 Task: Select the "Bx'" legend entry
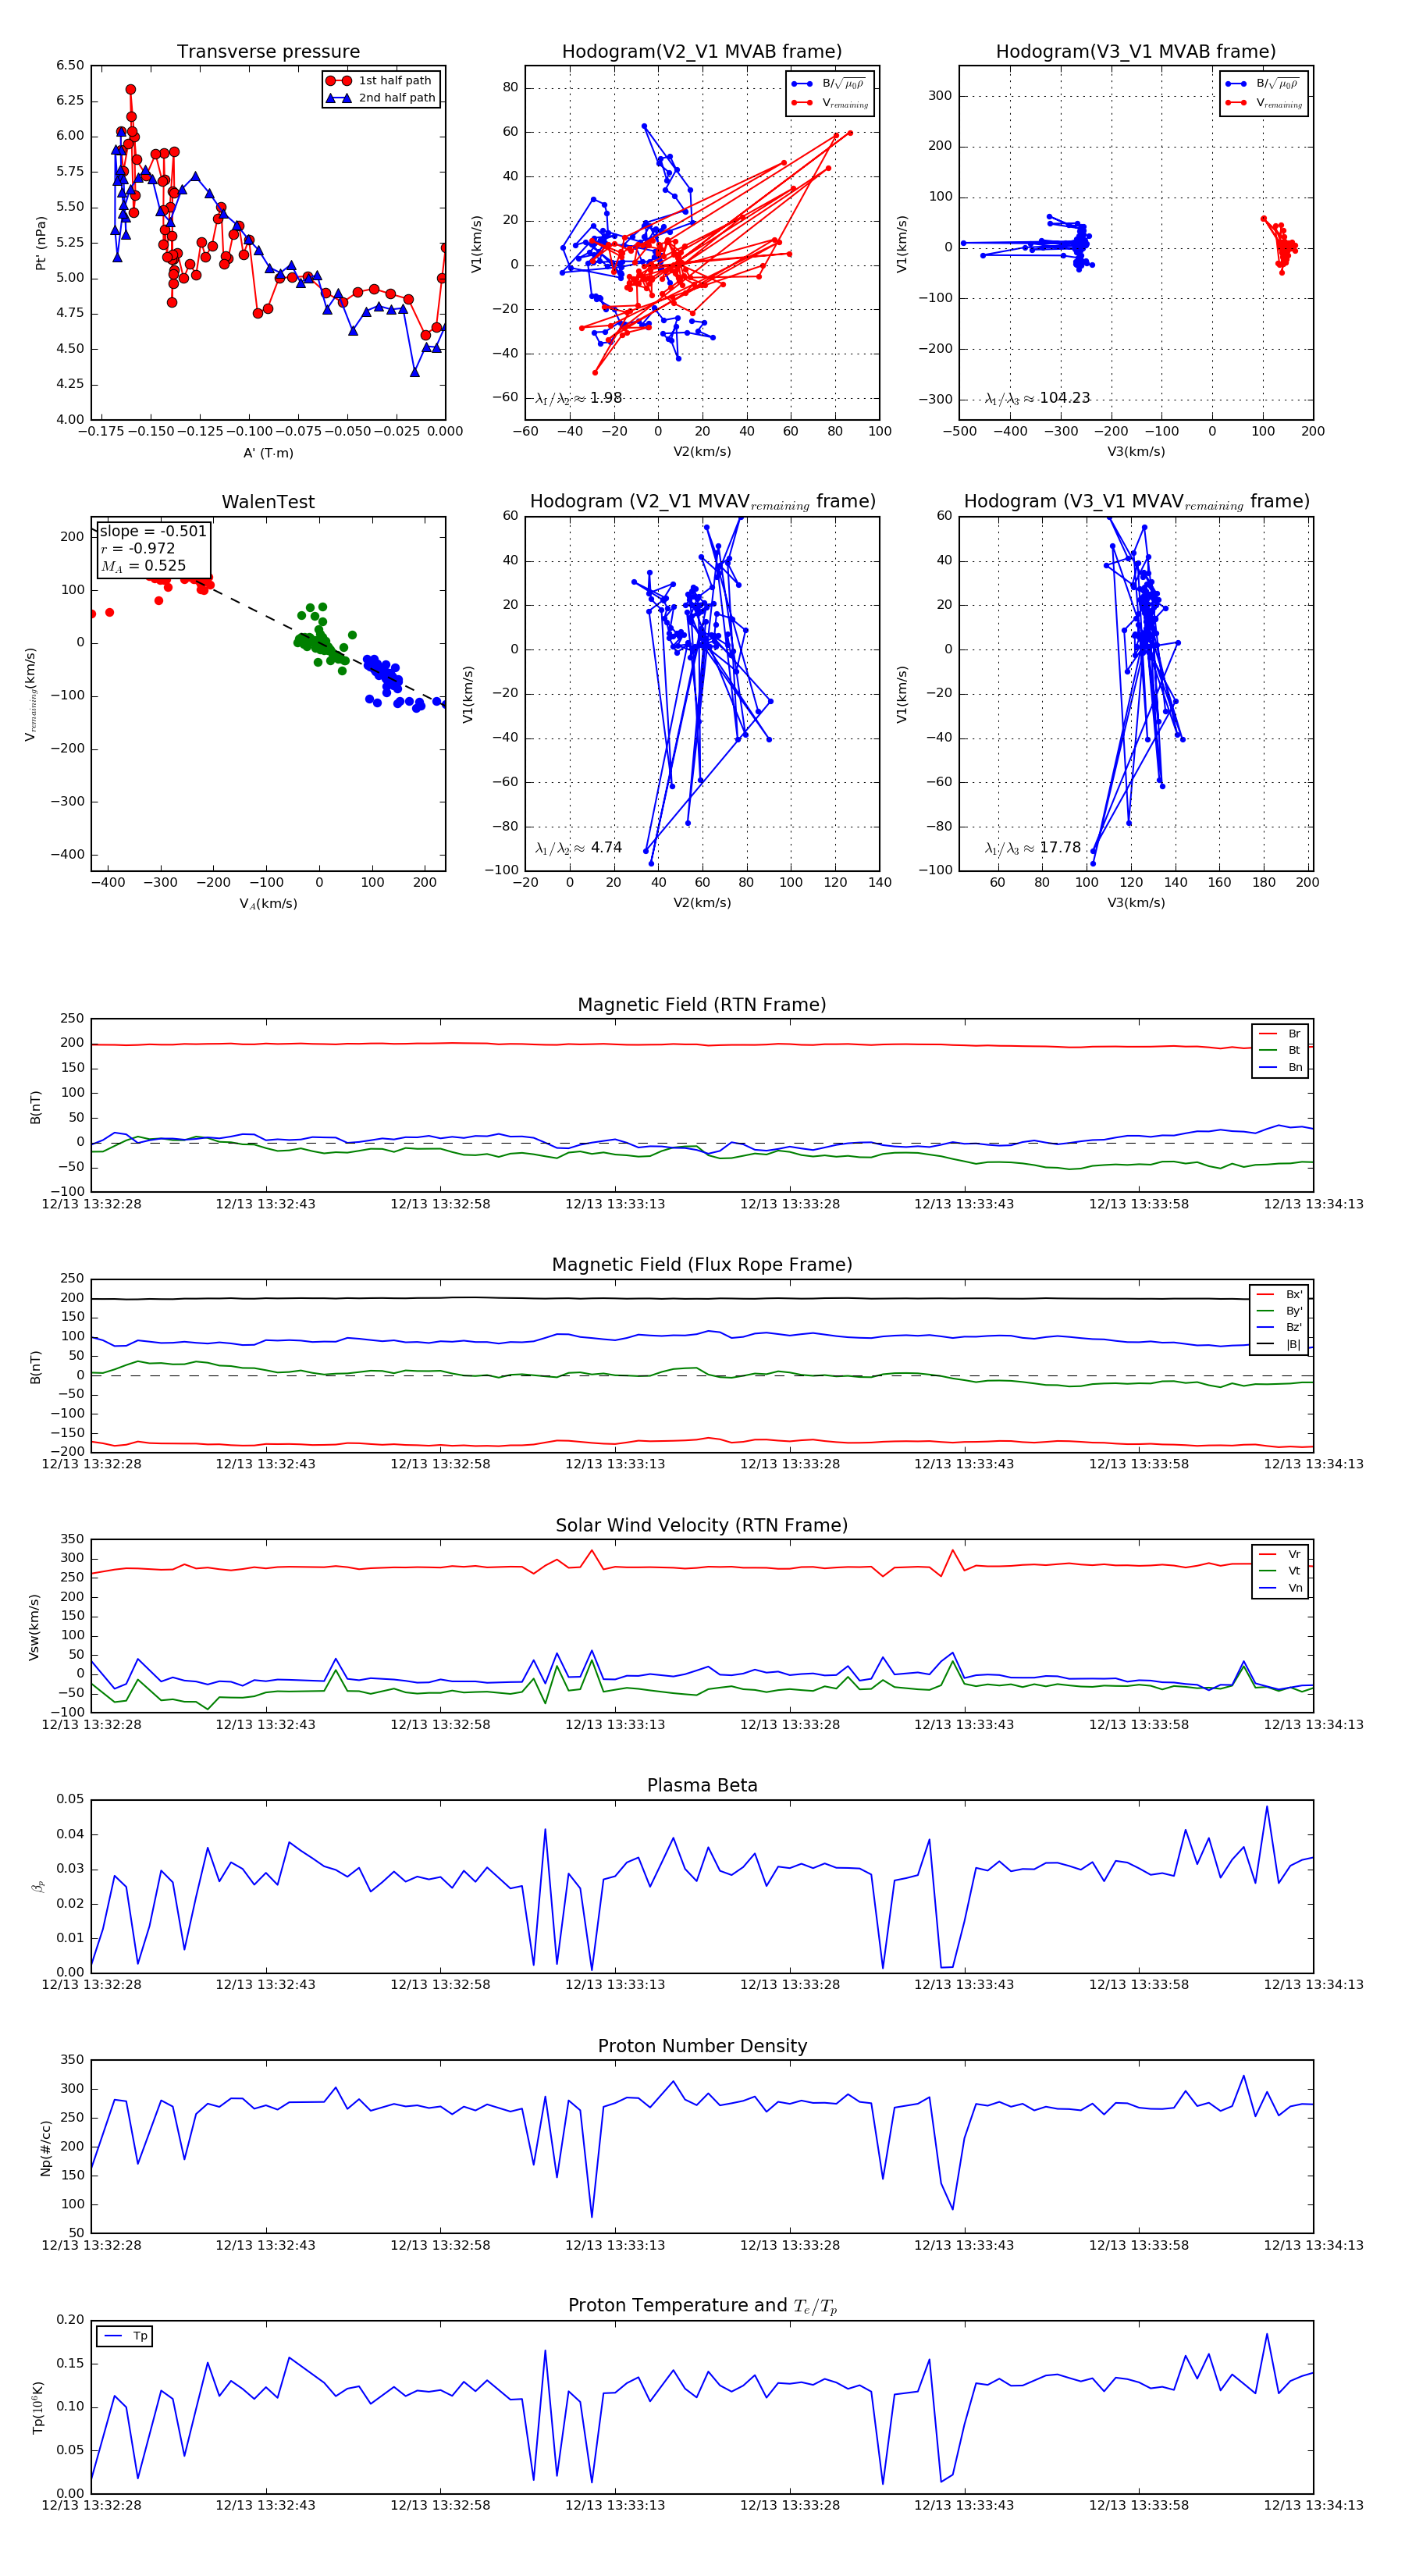tap(1279, 1294)
